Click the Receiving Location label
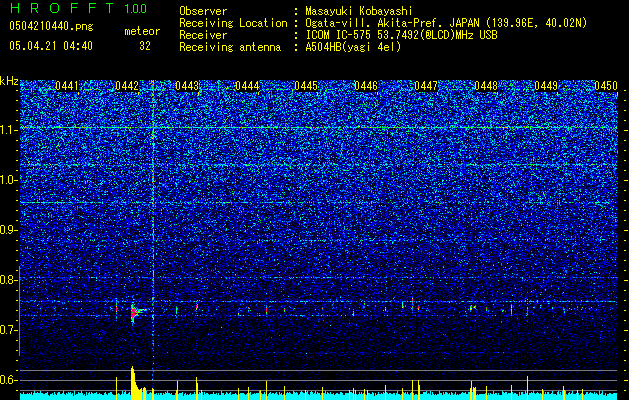 233,23
